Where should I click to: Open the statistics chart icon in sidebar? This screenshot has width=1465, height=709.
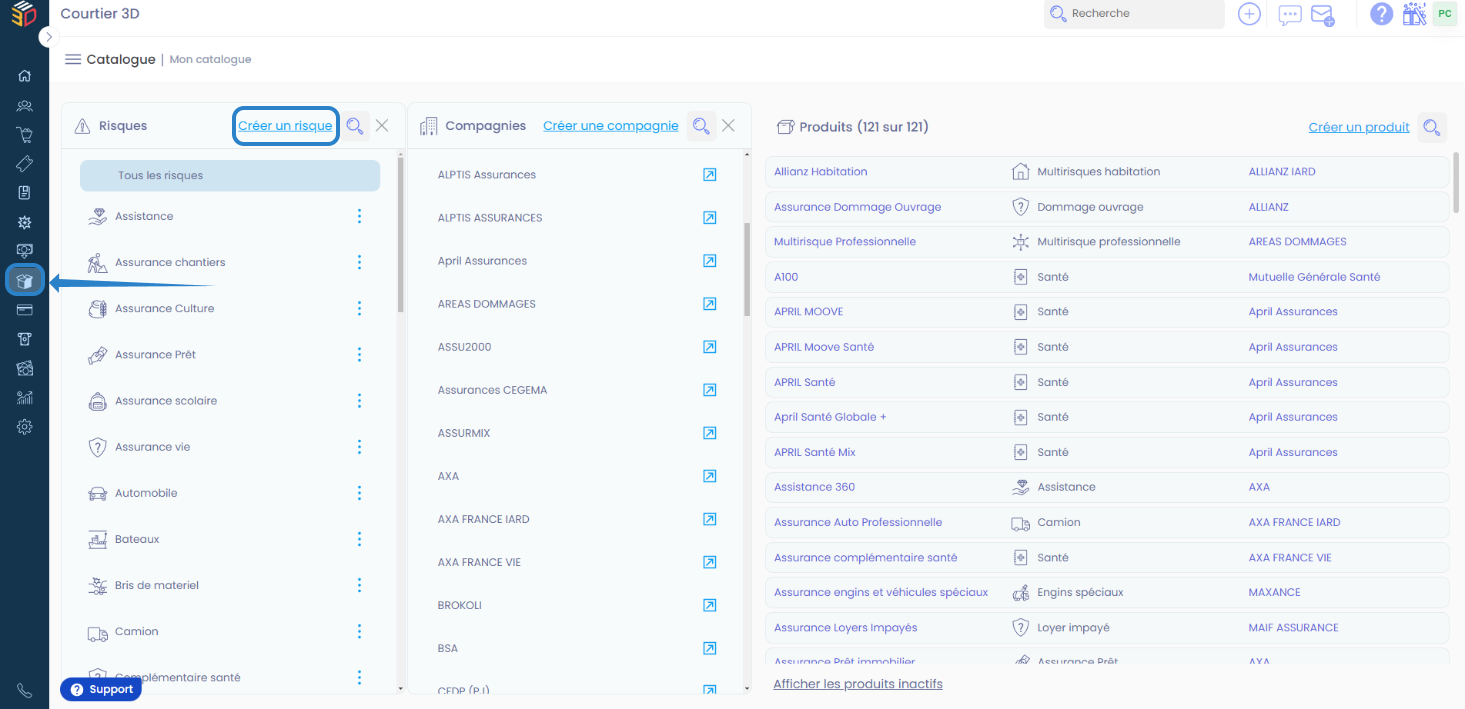(25, 397)
